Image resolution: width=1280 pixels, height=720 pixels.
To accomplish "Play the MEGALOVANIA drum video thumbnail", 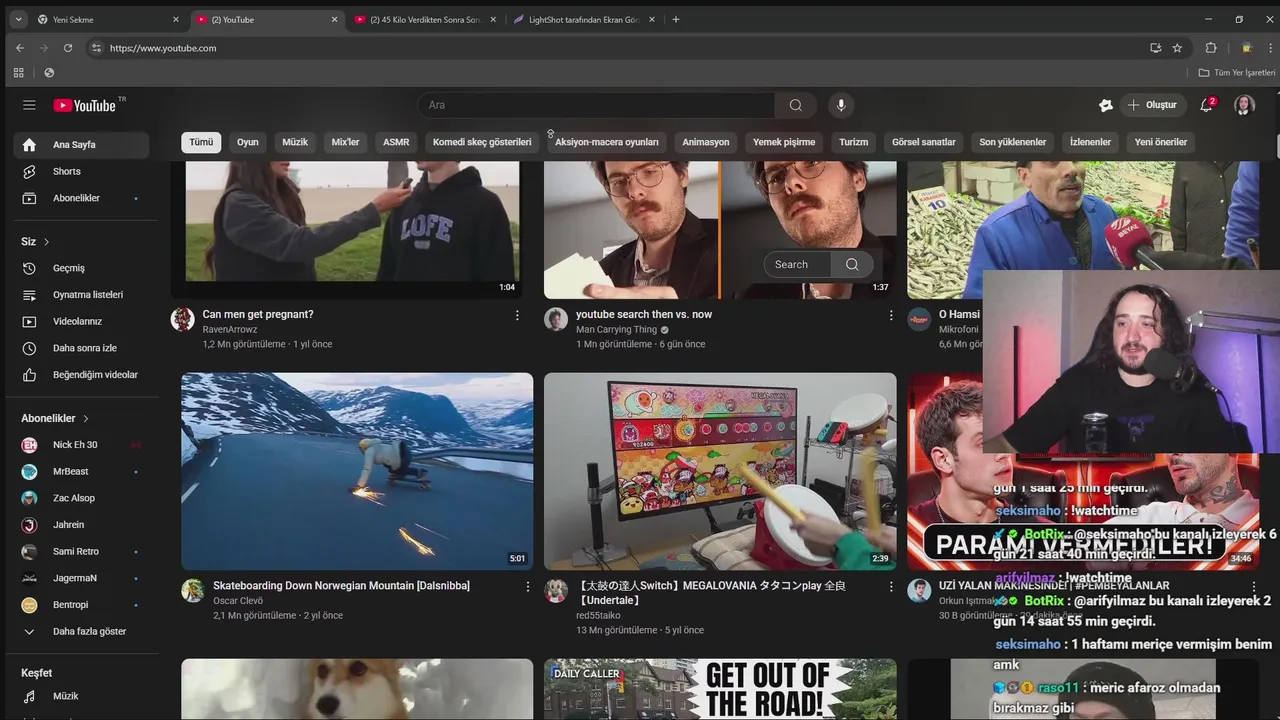I will (x=720, y=471).
